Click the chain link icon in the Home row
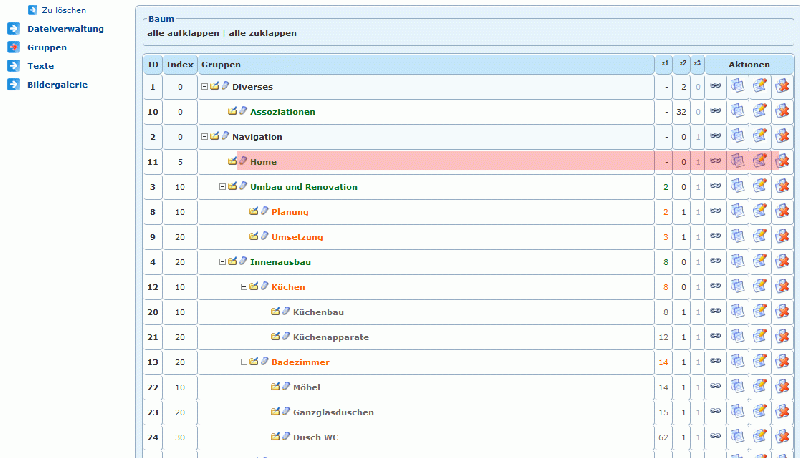Viewport: 800px width, 458px height. coord(716,161)
